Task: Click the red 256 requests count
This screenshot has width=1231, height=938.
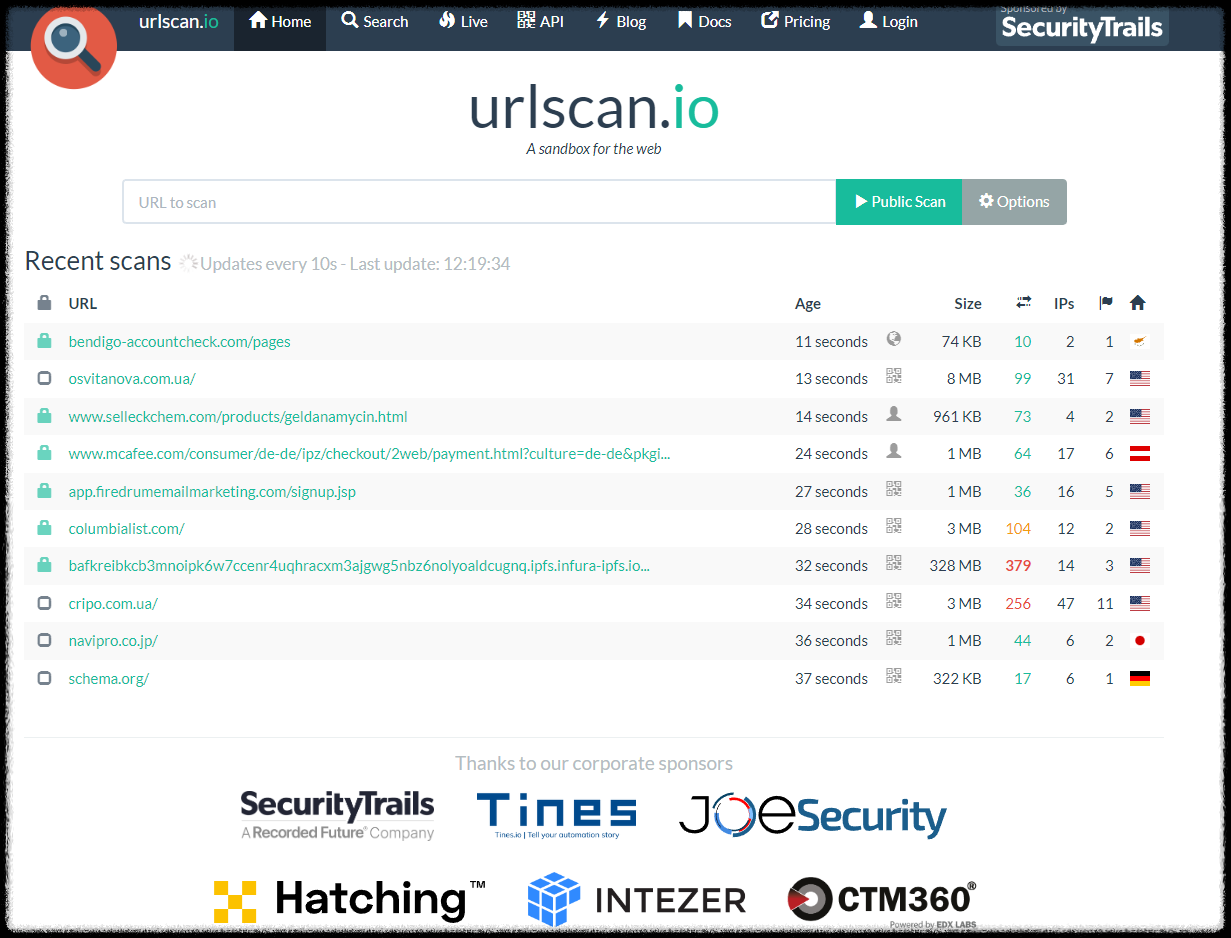Action: point(1018,604)
